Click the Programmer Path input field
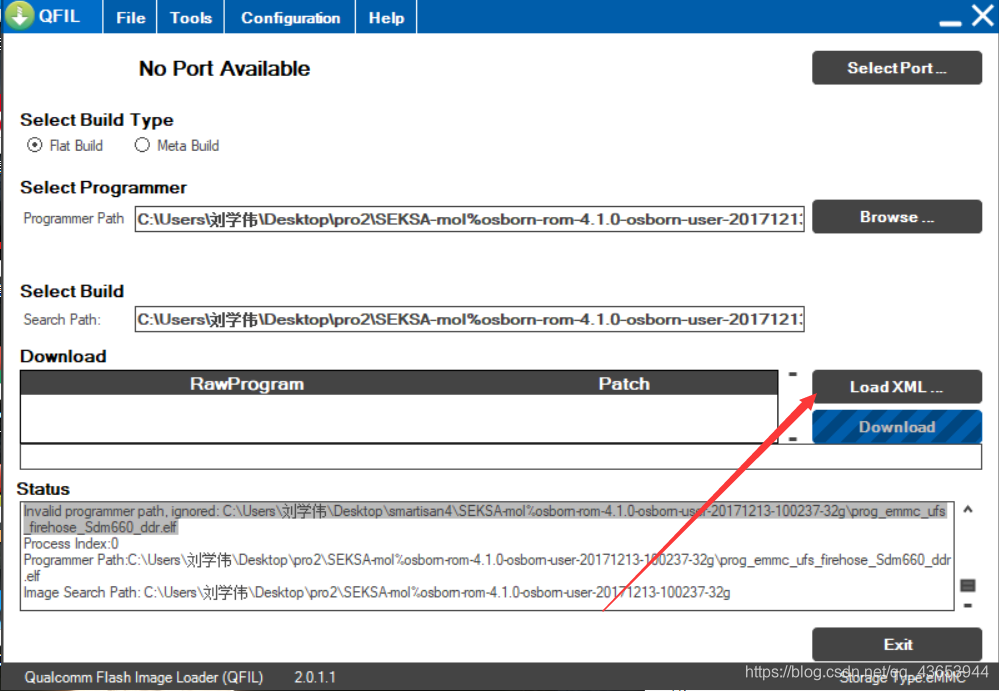This screenshot has width=999, height=691. point(469,219)
